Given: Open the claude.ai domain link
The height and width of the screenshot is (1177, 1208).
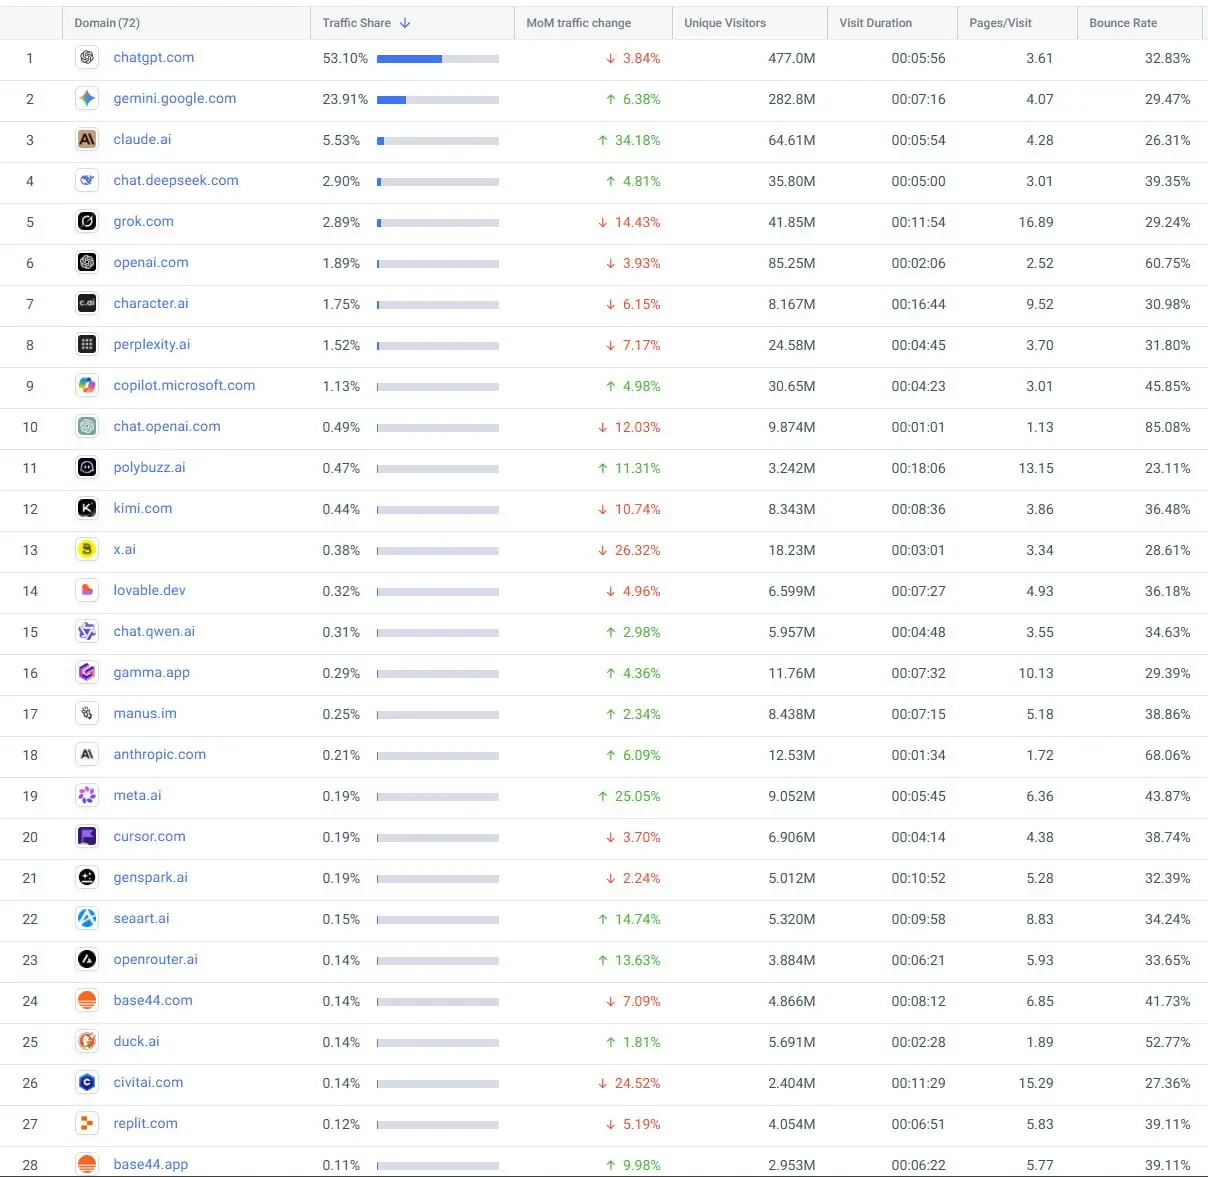Looking at the screenshot, I should tap(142, 140).
